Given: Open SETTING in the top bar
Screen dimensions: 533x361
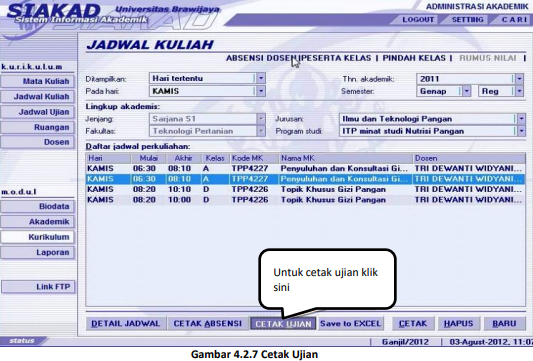Looking at the screenshot, I should pyautogui.click(x=467, y=20).
